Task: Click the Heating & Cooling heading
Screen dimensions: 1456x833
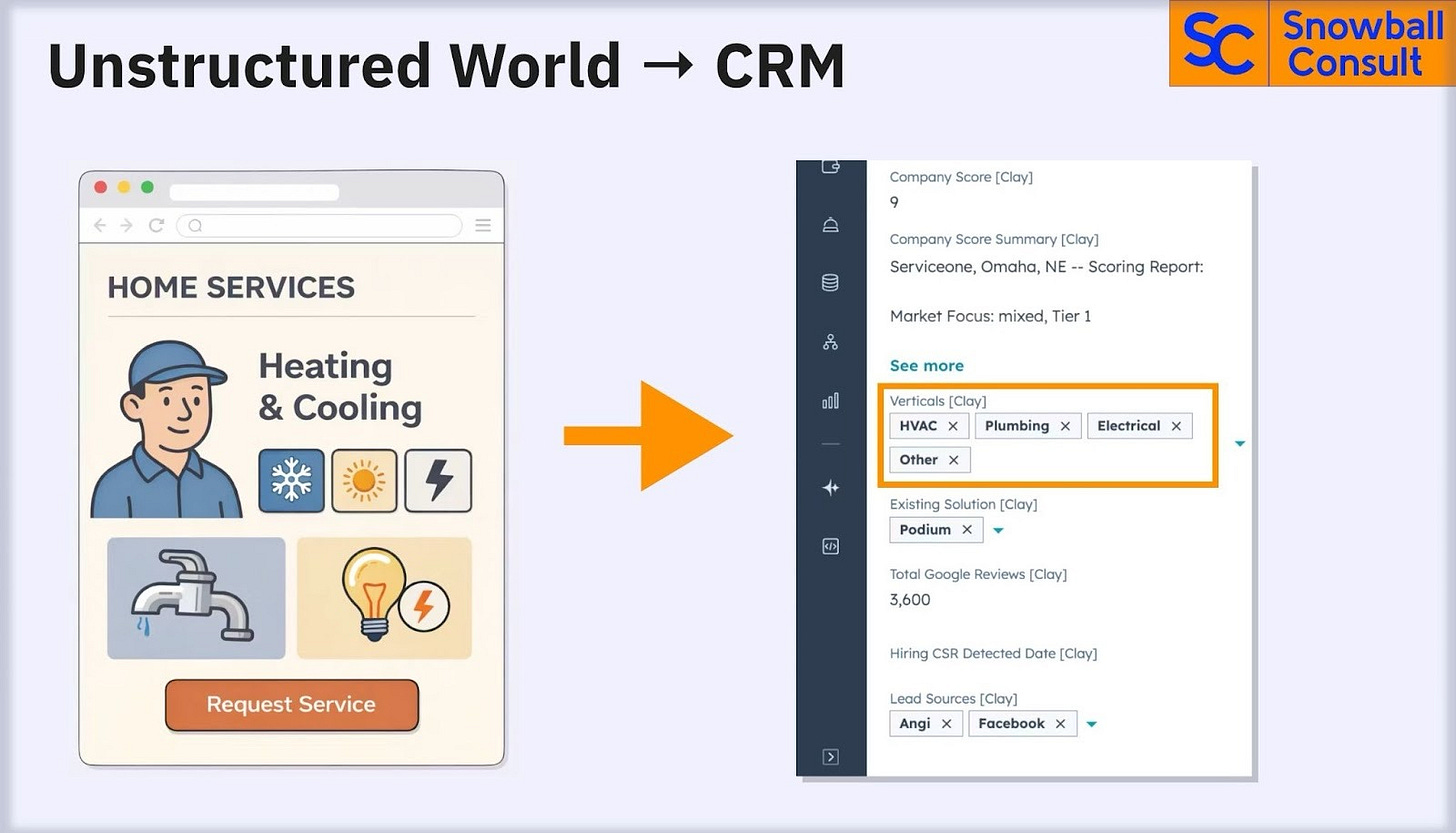Action: (x=340, y=387)
